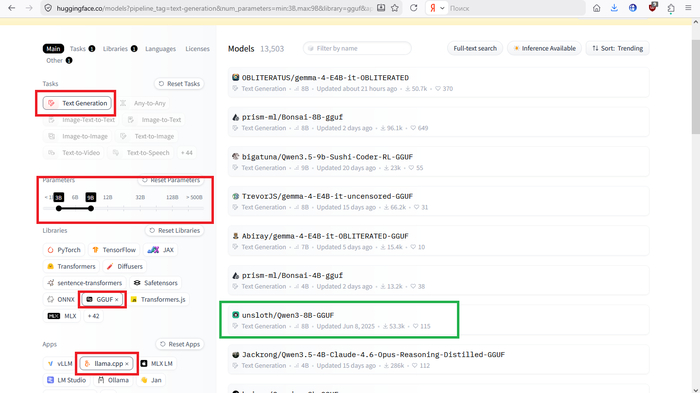Open browser extensions puzzle icon

pos(671,8)
